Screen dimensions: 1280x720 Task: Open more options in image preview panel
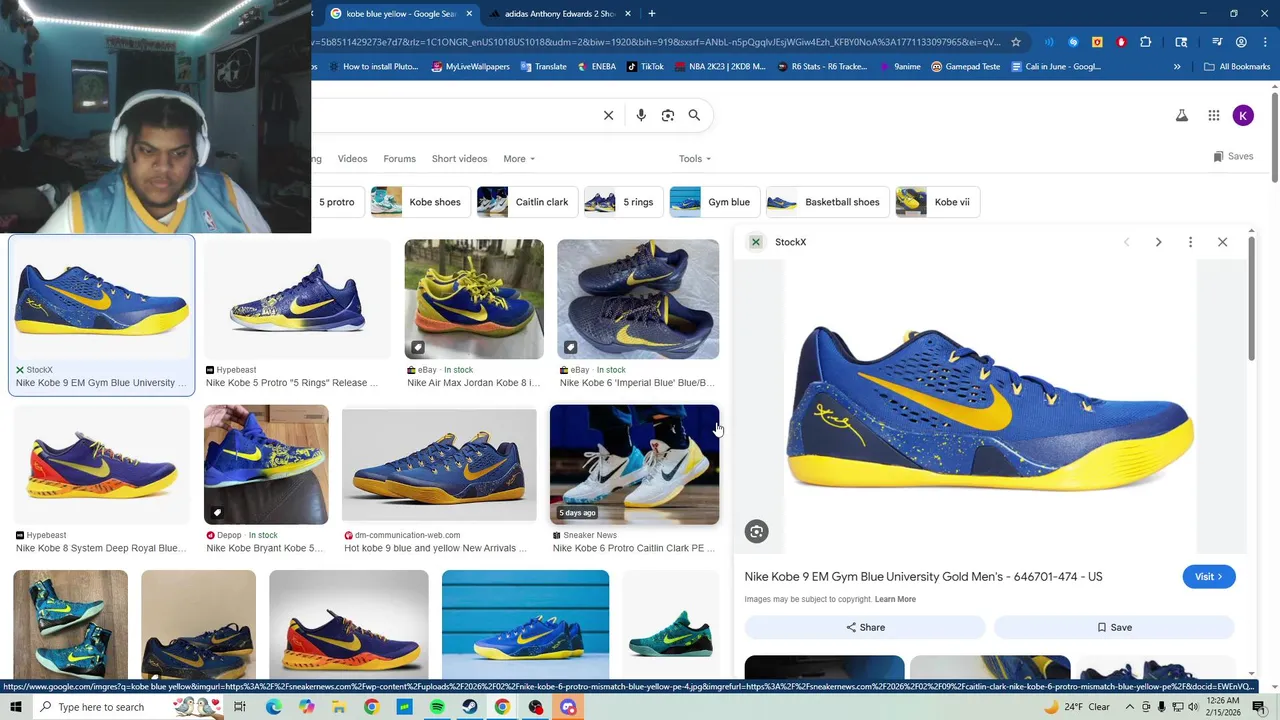[x=1190, y=242]
